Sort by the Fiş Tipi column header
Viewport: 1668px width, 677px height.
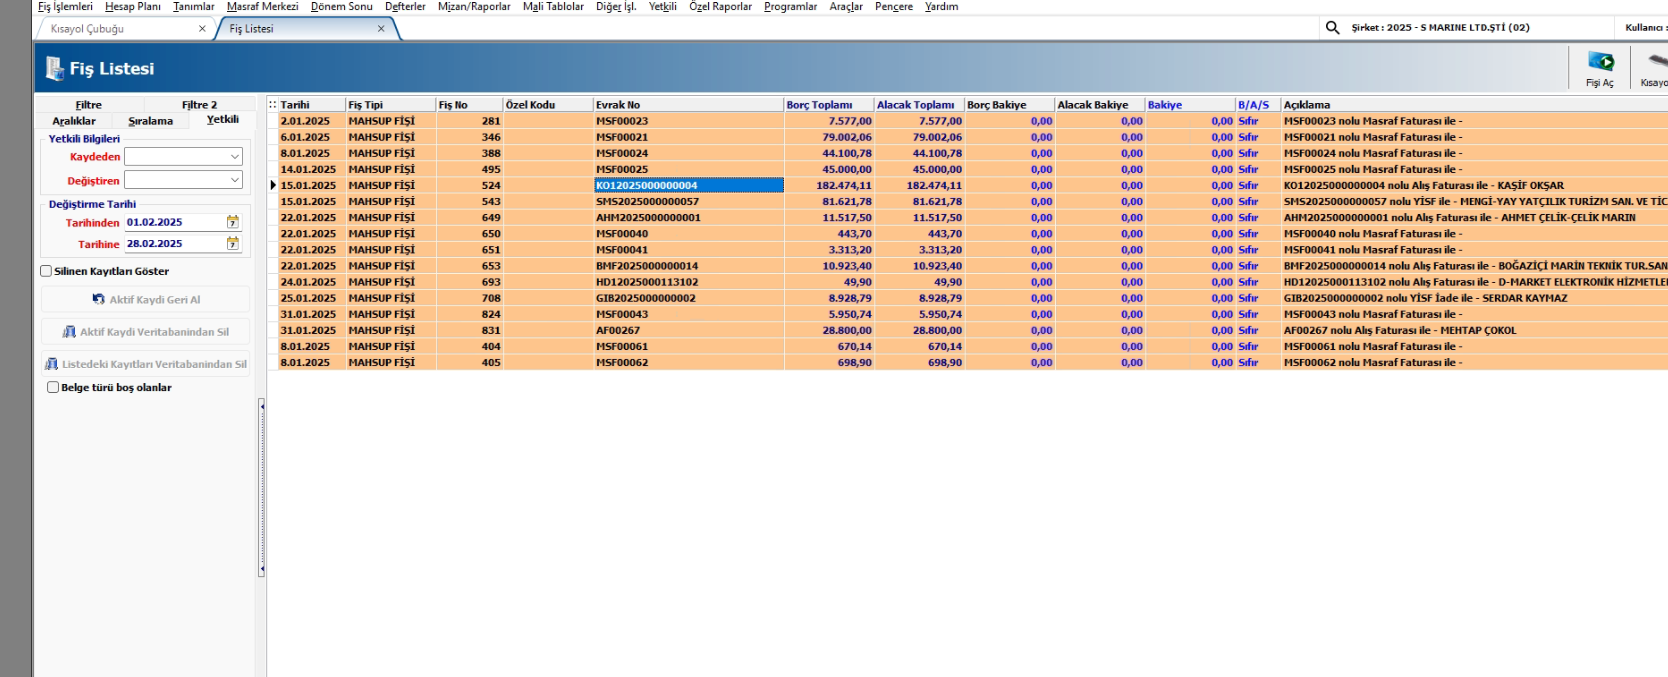click(390, 104)
